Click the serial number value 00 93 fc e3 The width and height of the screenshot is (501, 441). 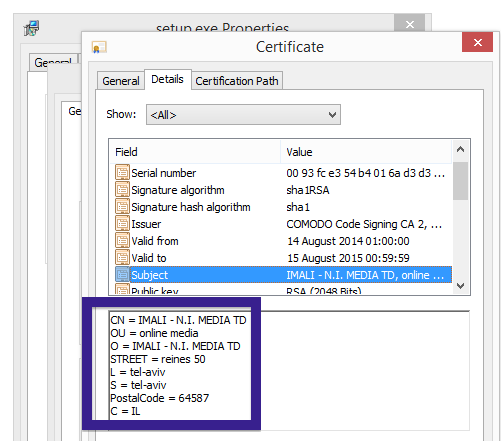tap(365, 173)
